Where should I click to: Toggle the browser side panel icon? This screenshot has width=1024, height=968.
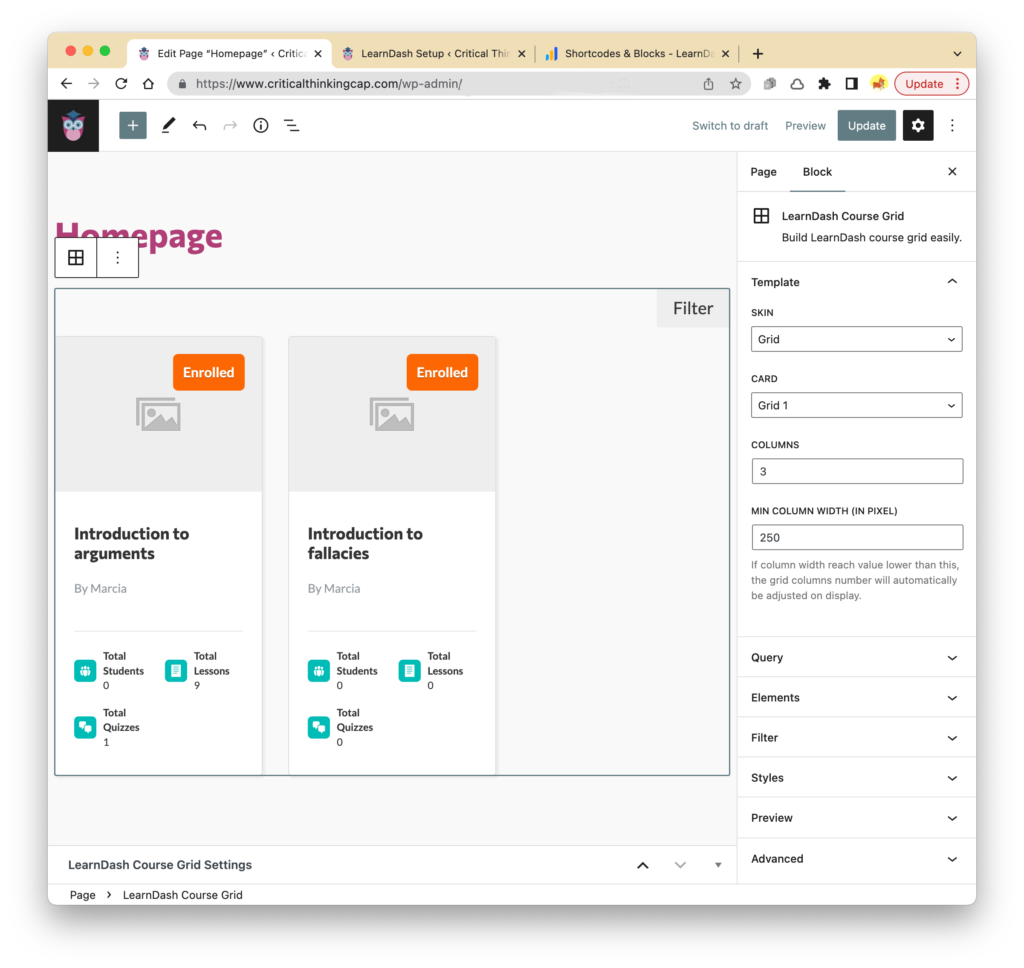(852, 84)
